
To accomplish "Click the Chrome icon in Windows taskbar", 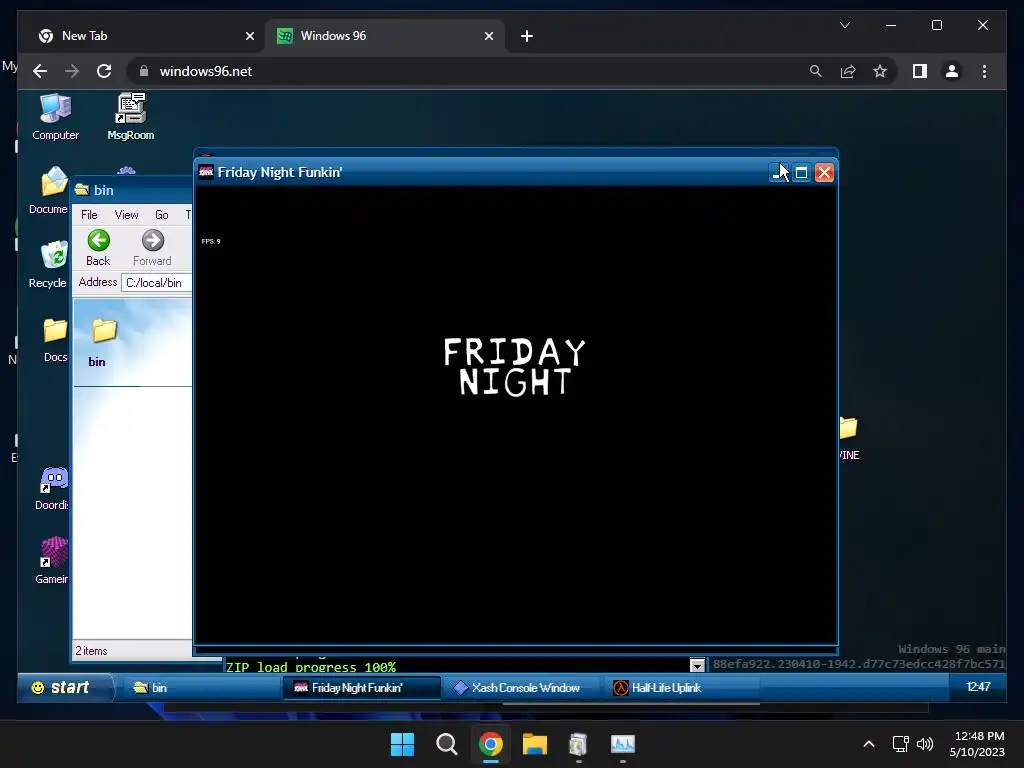I will point(490,744).
